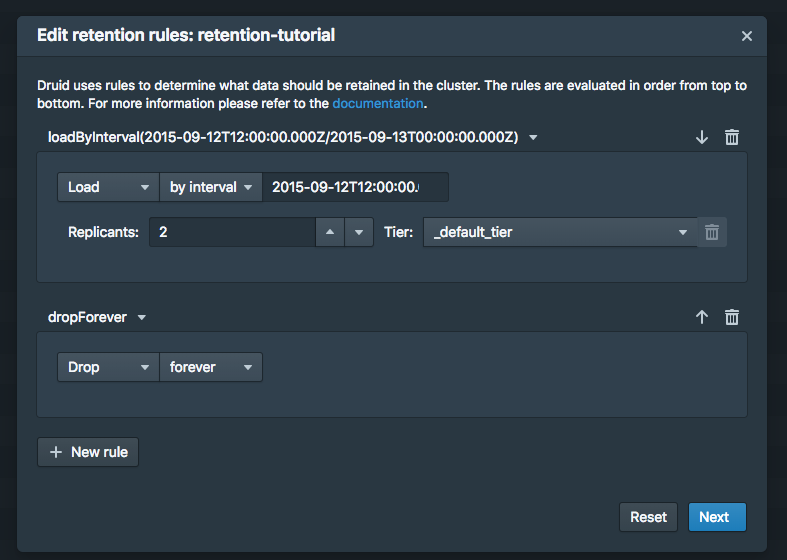Screen dimensions: 787x560
Task: Open the Load action dropdown
Action: tap(108, 187)
